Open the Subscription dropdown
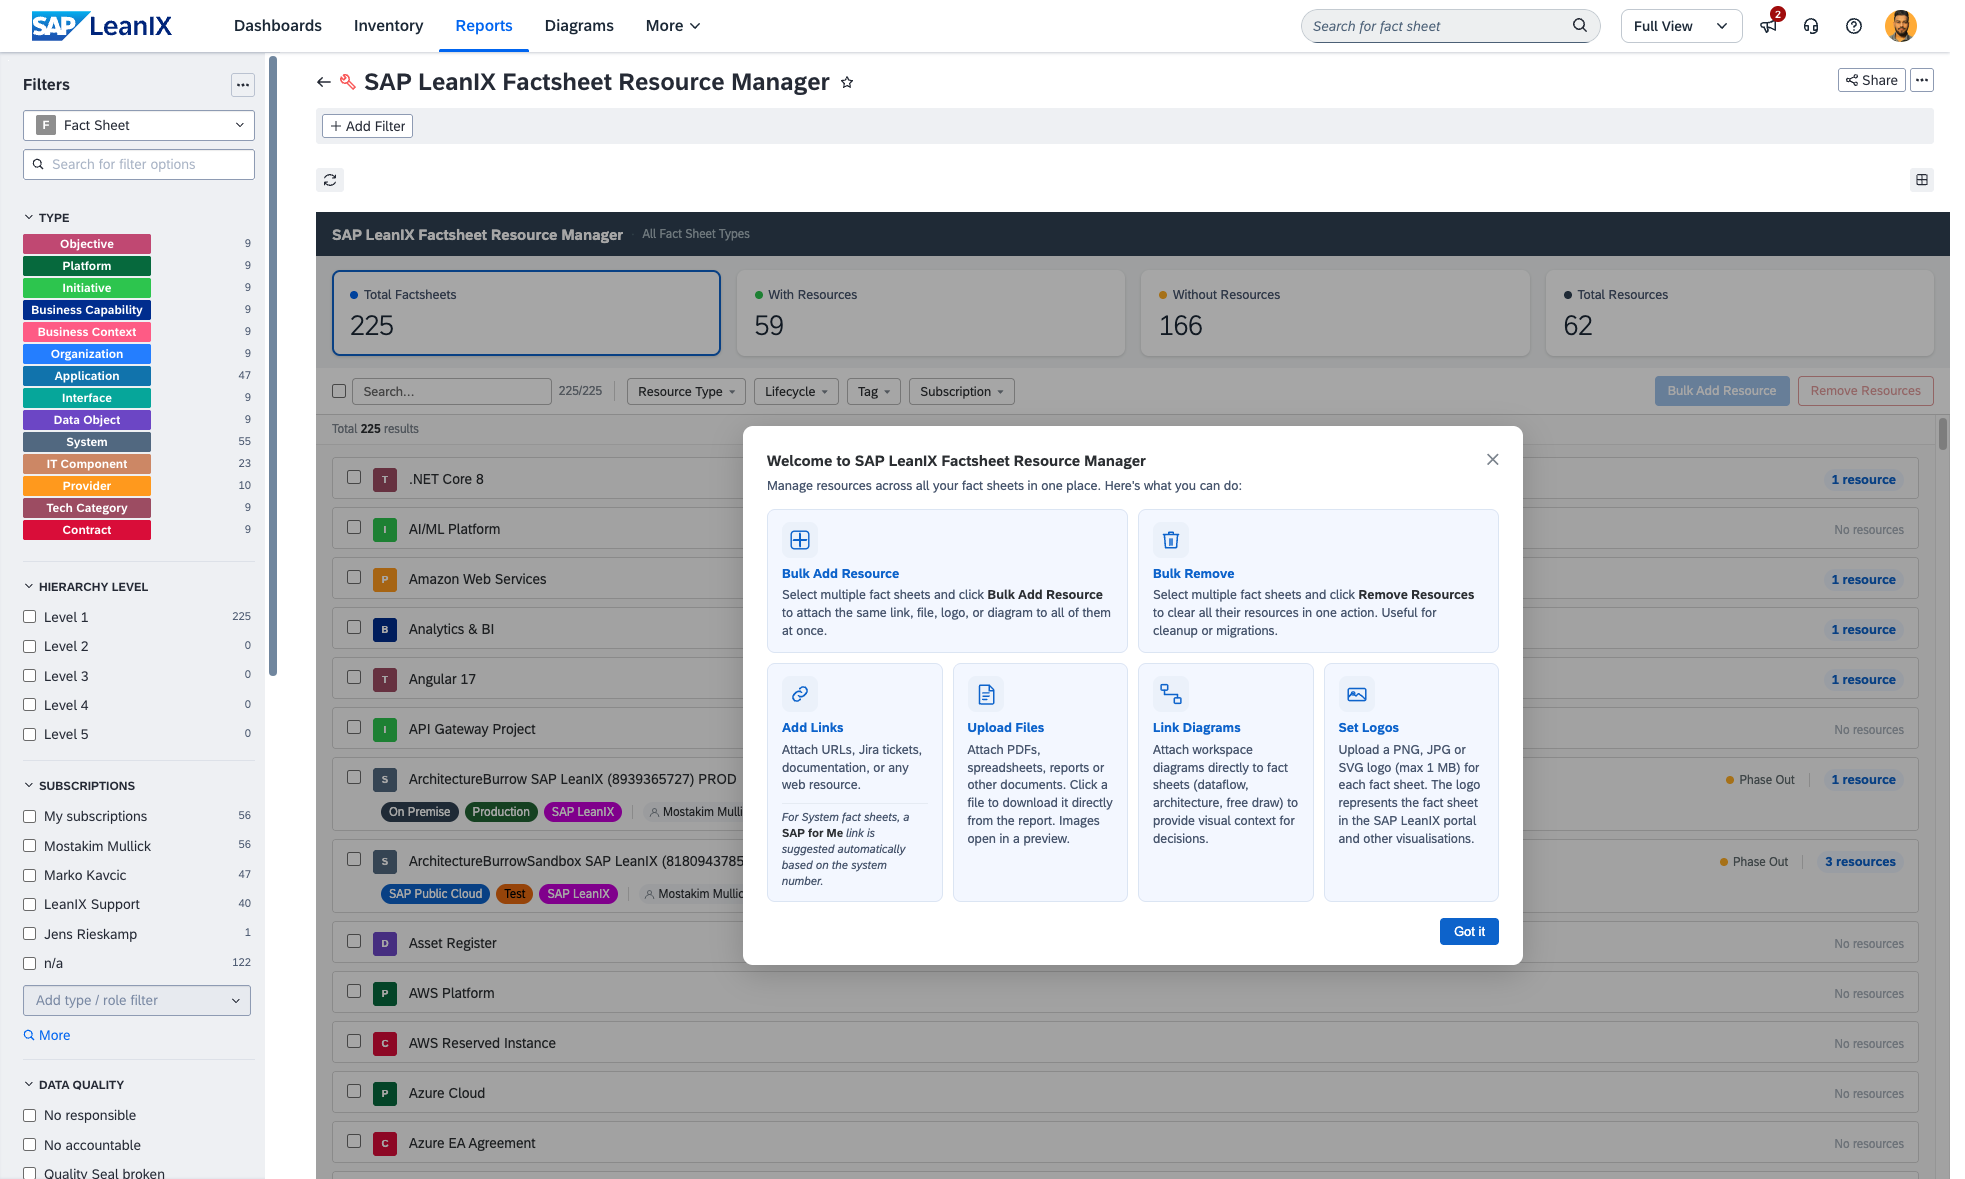 pos(962,392)
